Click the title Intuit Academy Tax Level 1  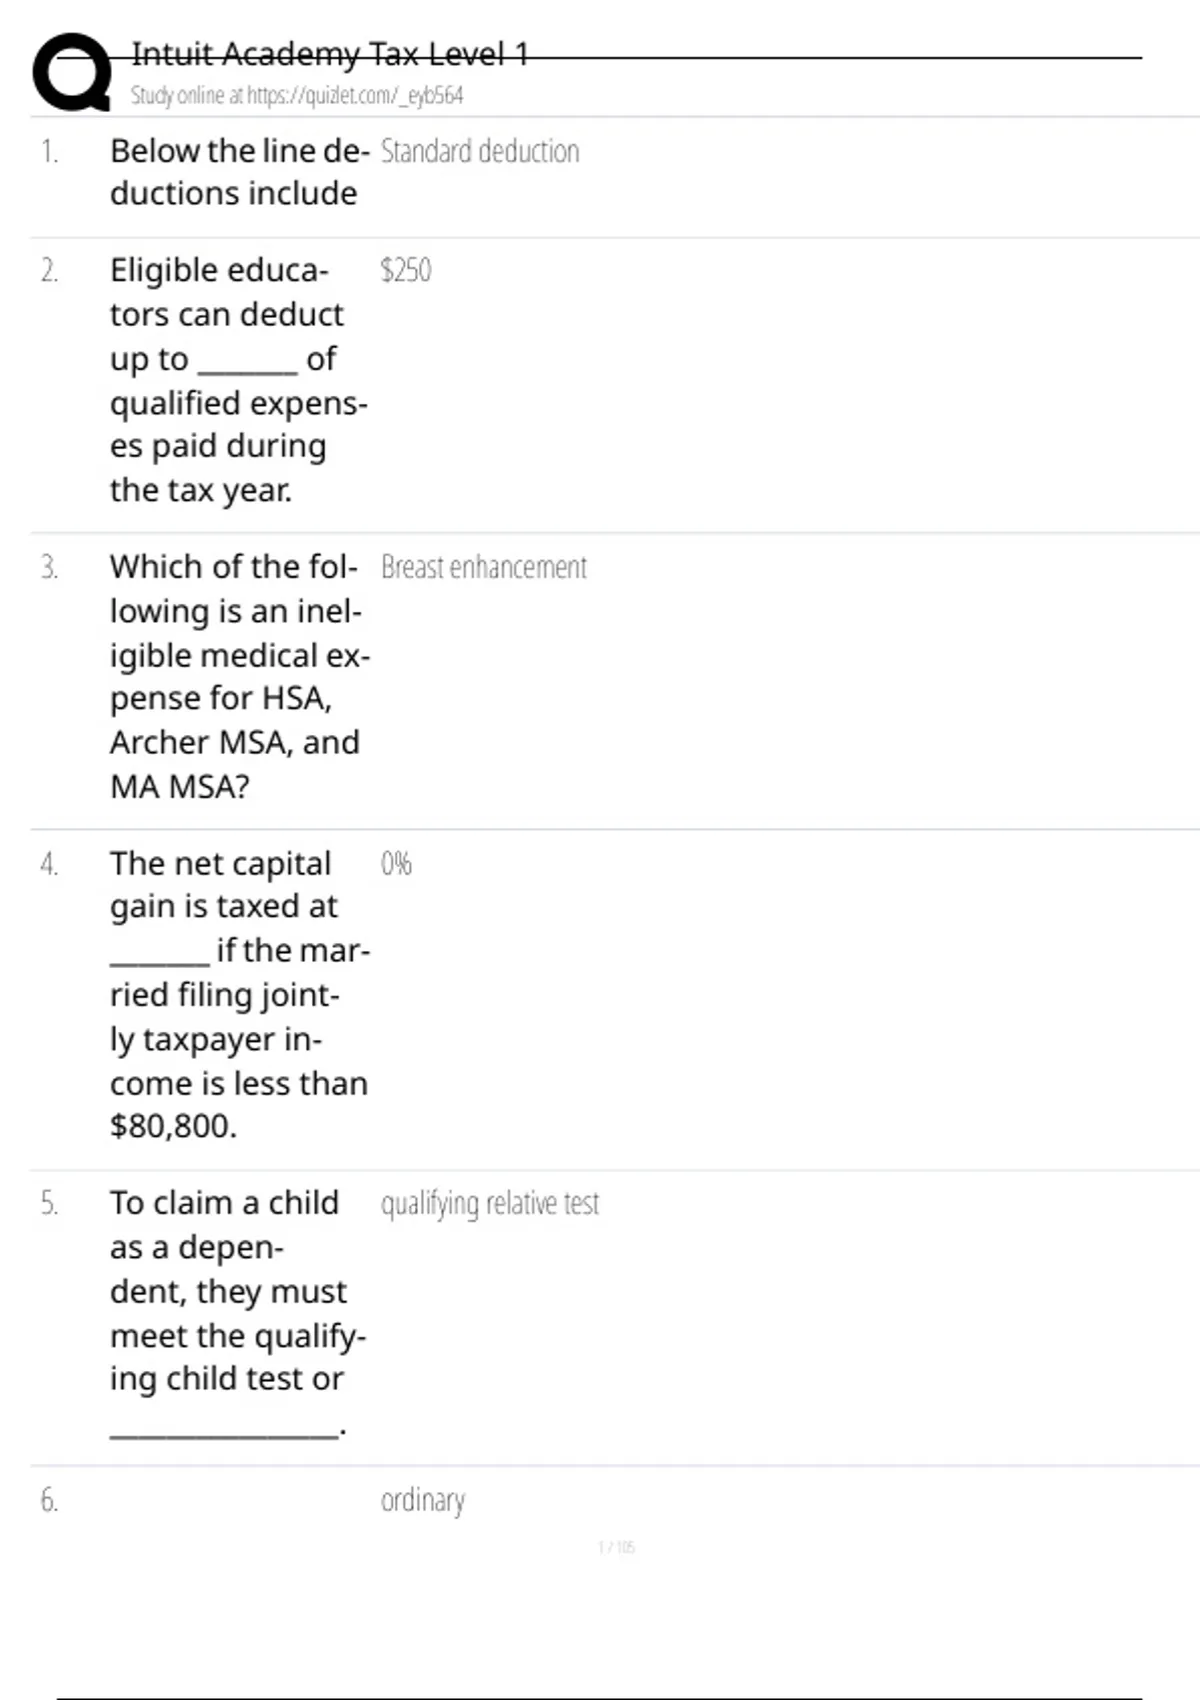329,54
